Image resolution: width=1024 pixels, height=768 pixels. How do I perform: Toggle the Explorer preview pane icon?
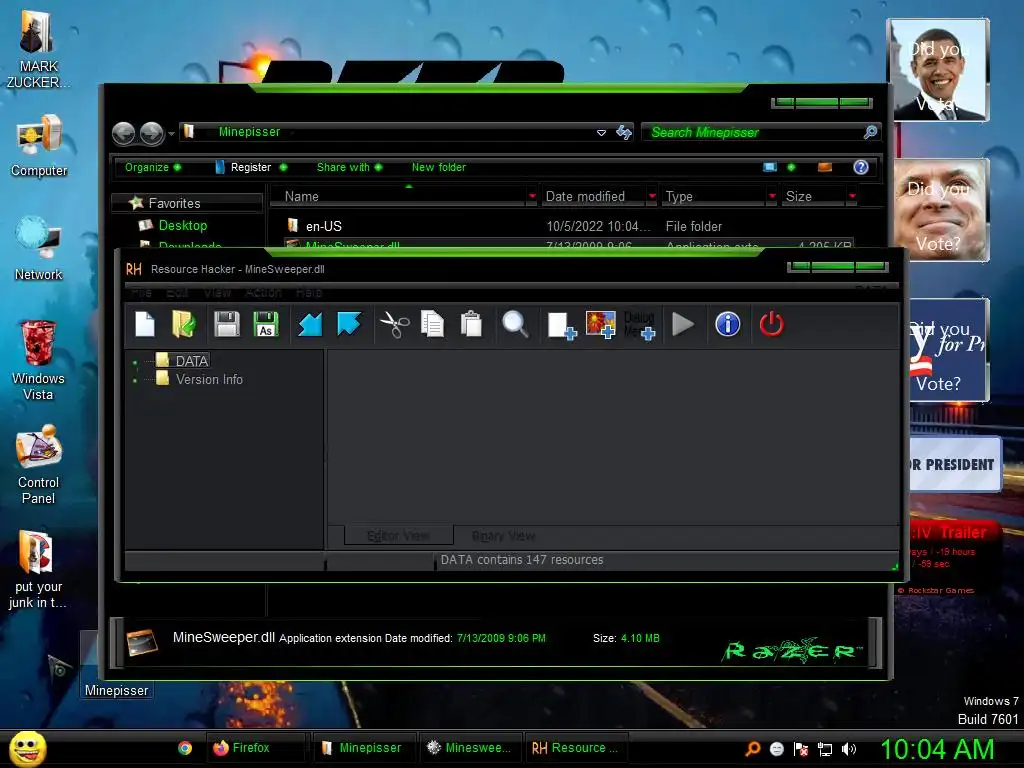(825, 167)
